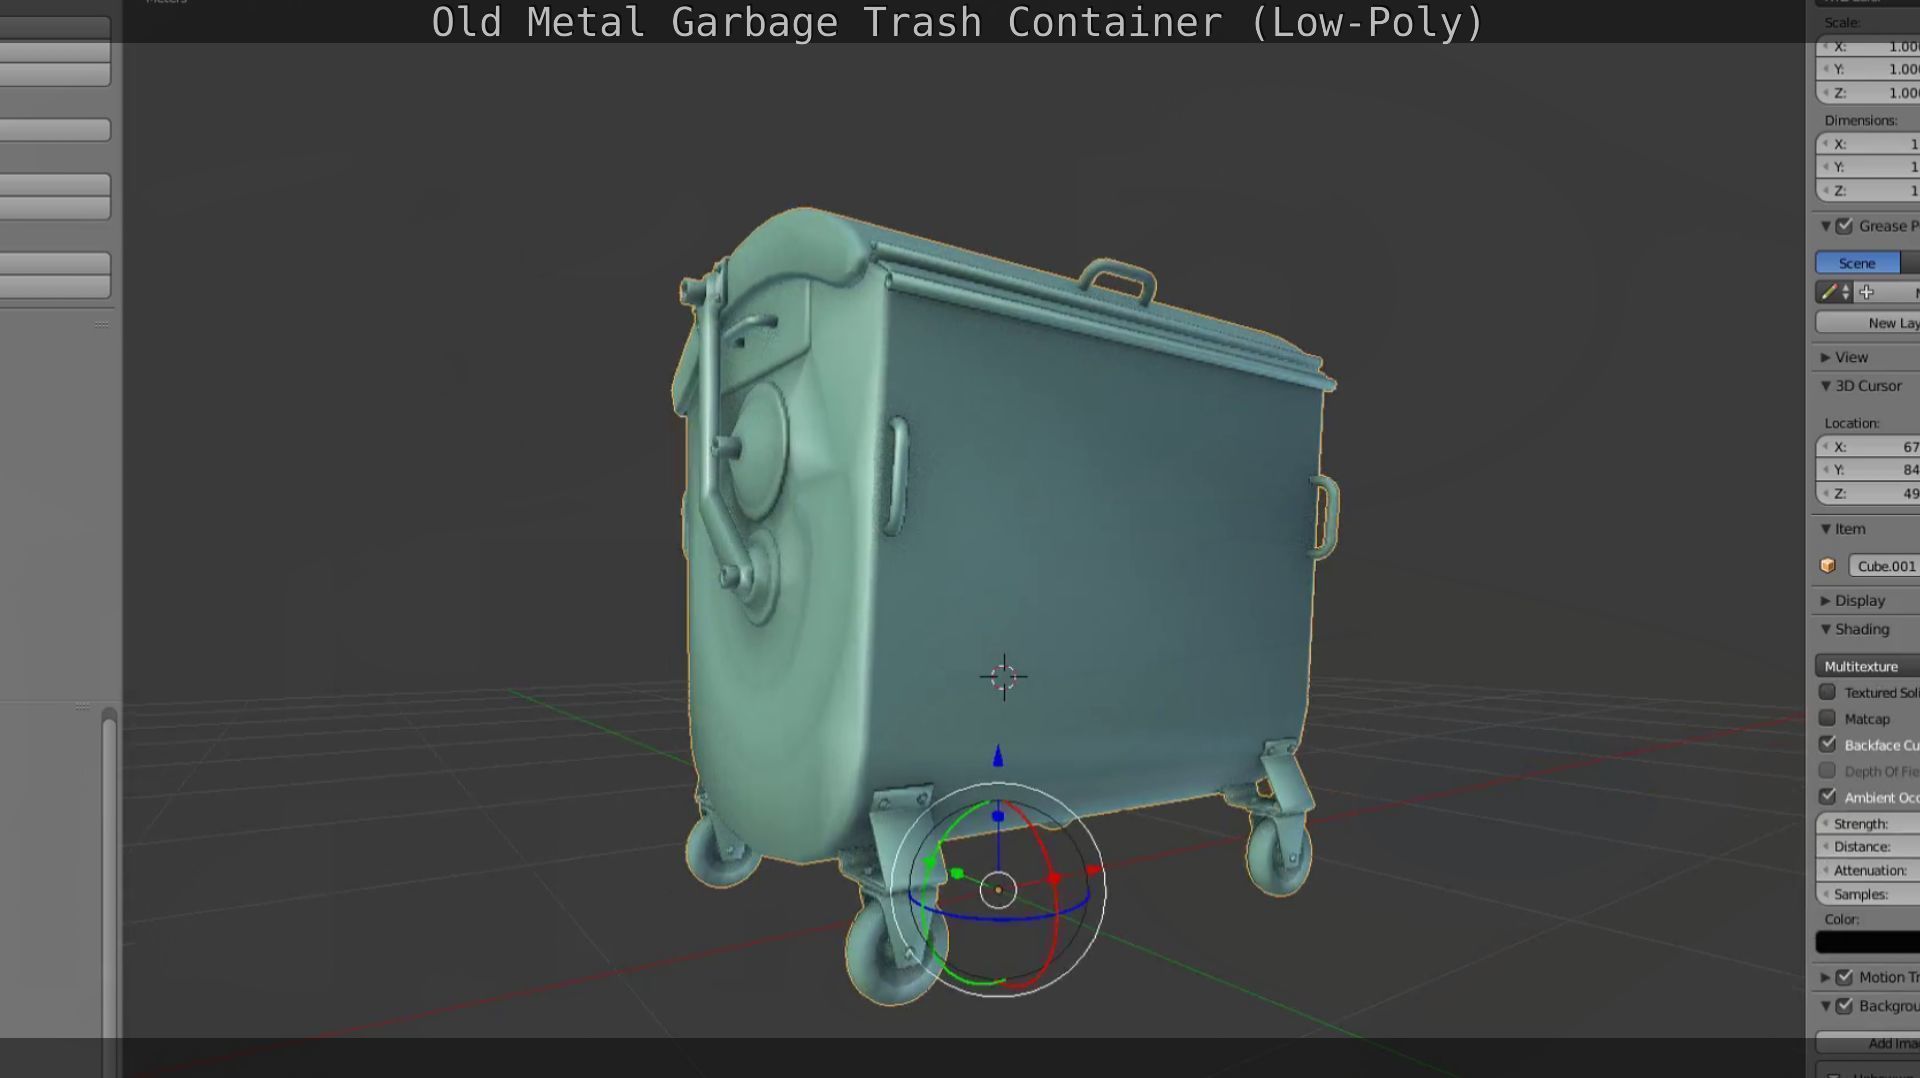Expand the Motion Tracking panel triangle
The height and width of the screenshot is (1078, 1920).
1826,977
